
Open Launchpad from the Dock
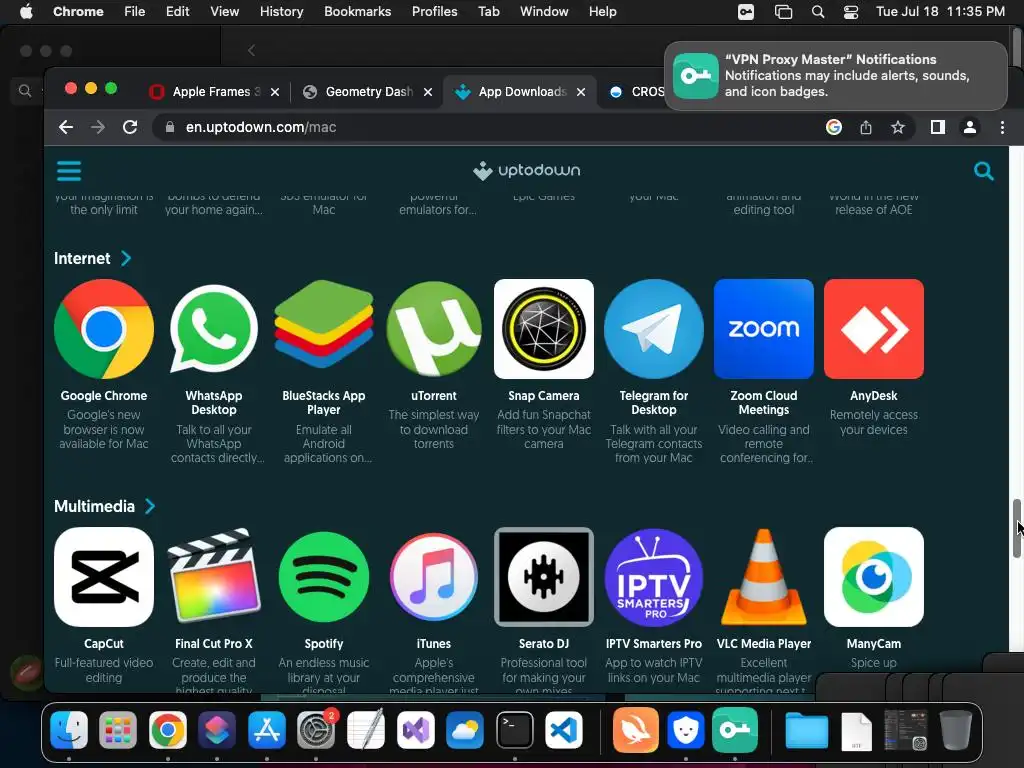pos(118,729)
